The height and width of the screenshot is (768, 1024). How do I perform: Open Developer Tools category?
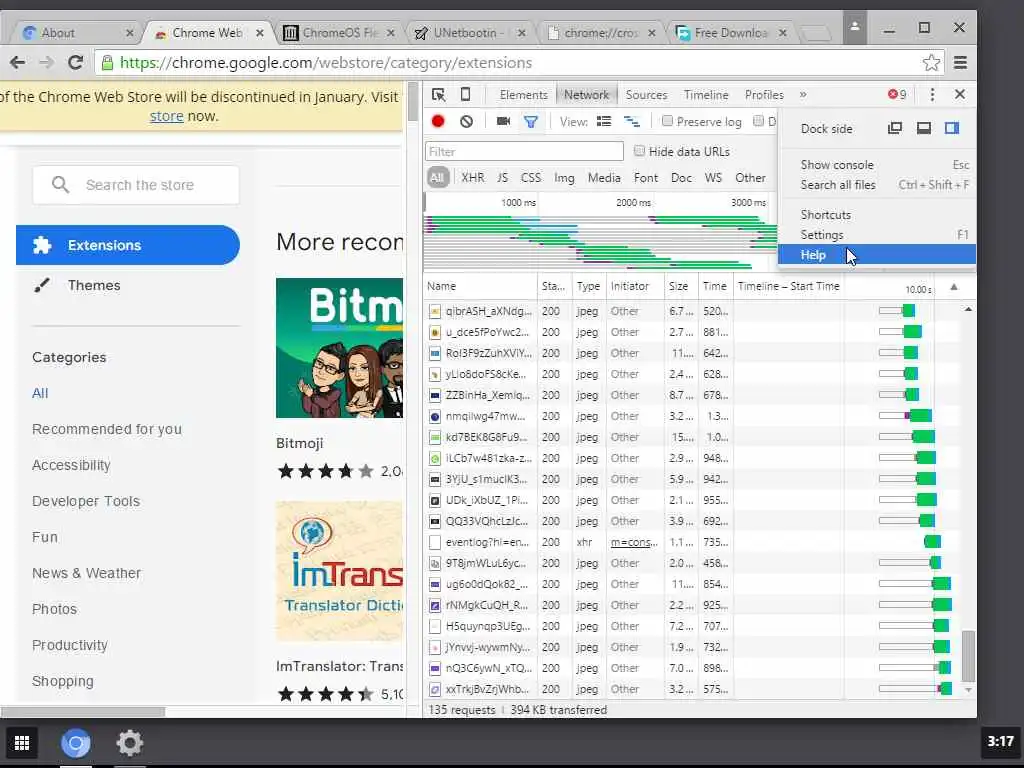86,501
